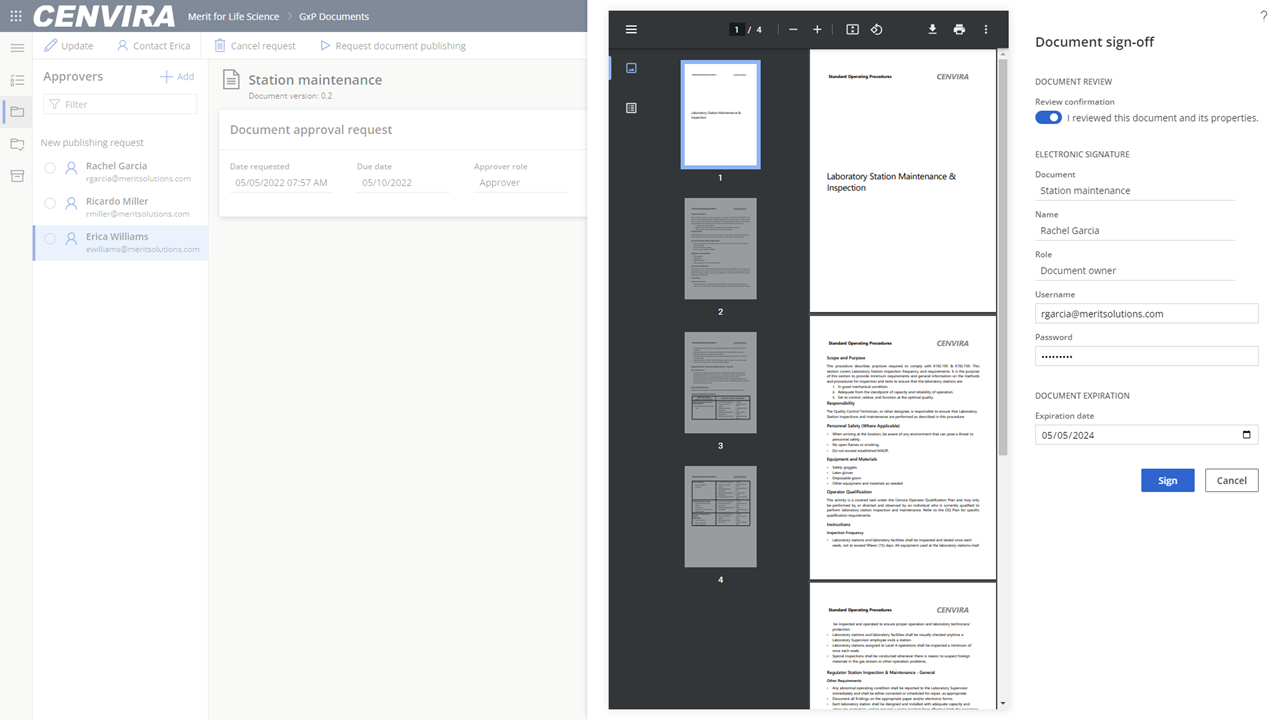Toggle the PDF viewer hamburger menu
The height and width of the screenshot is (720, 1280).
coord(631,29)
